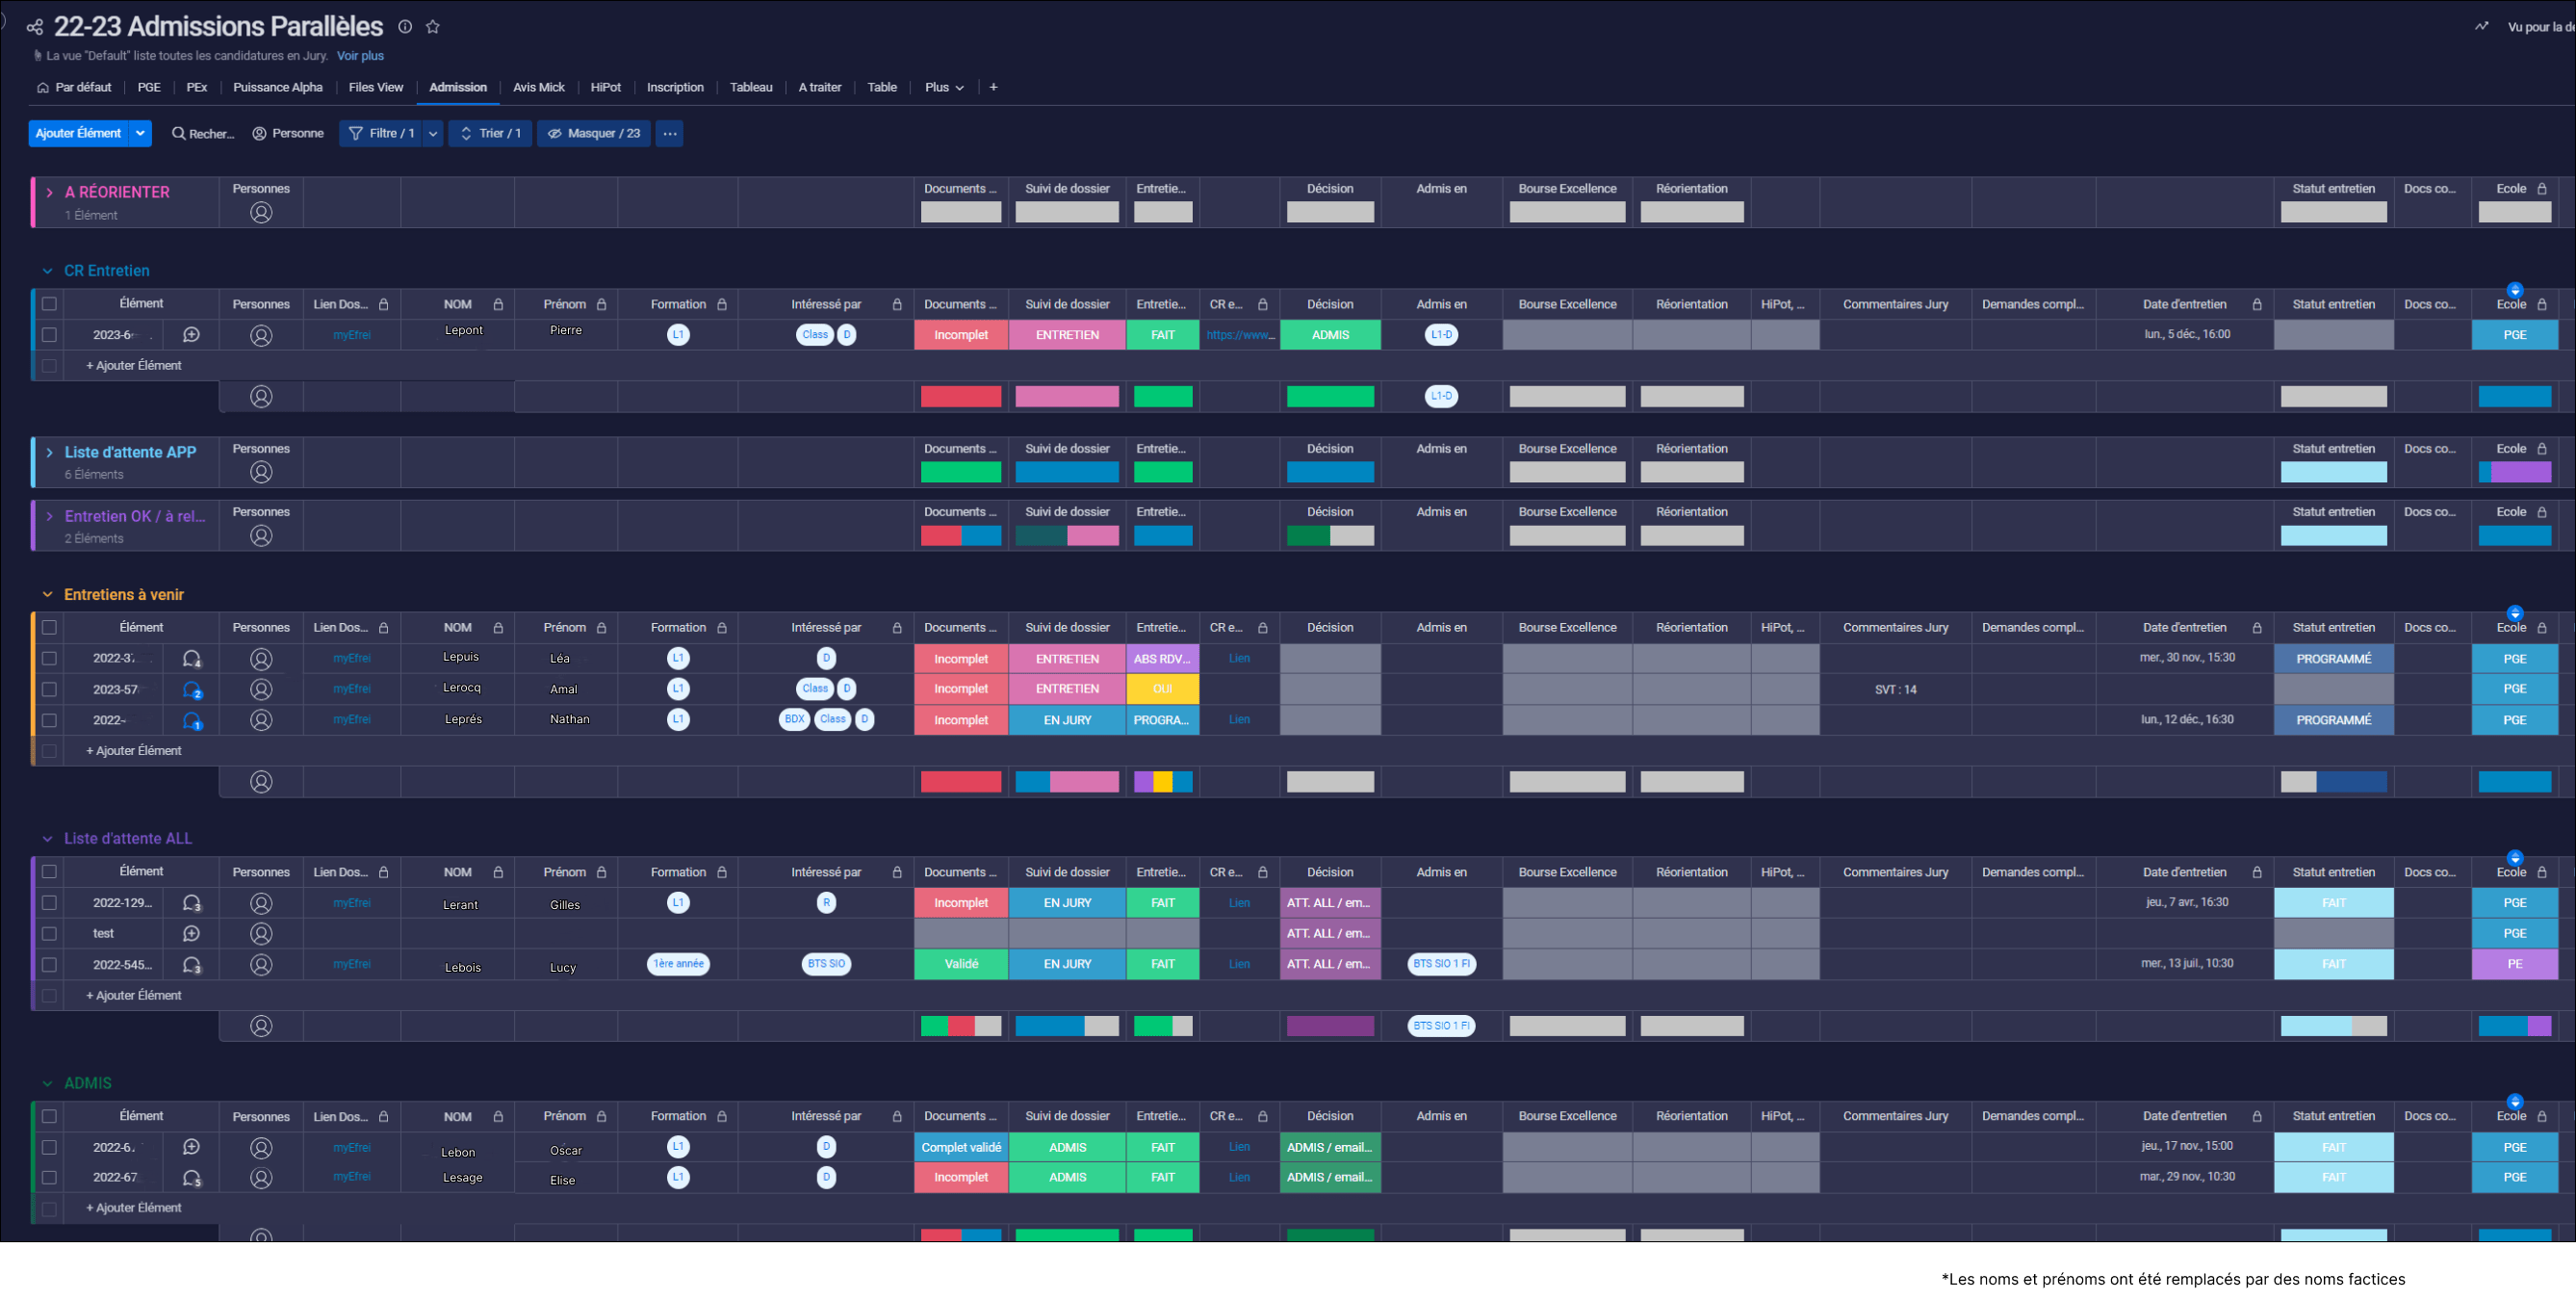
Task: Open the add-update icon for test row
Action: tap(192, 934)
